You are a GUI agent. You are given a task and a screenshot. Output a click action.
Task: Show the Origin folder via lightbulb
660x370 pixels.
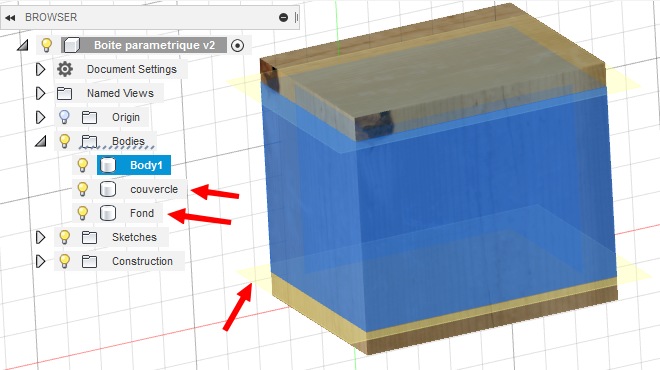[x=64, y=117]
